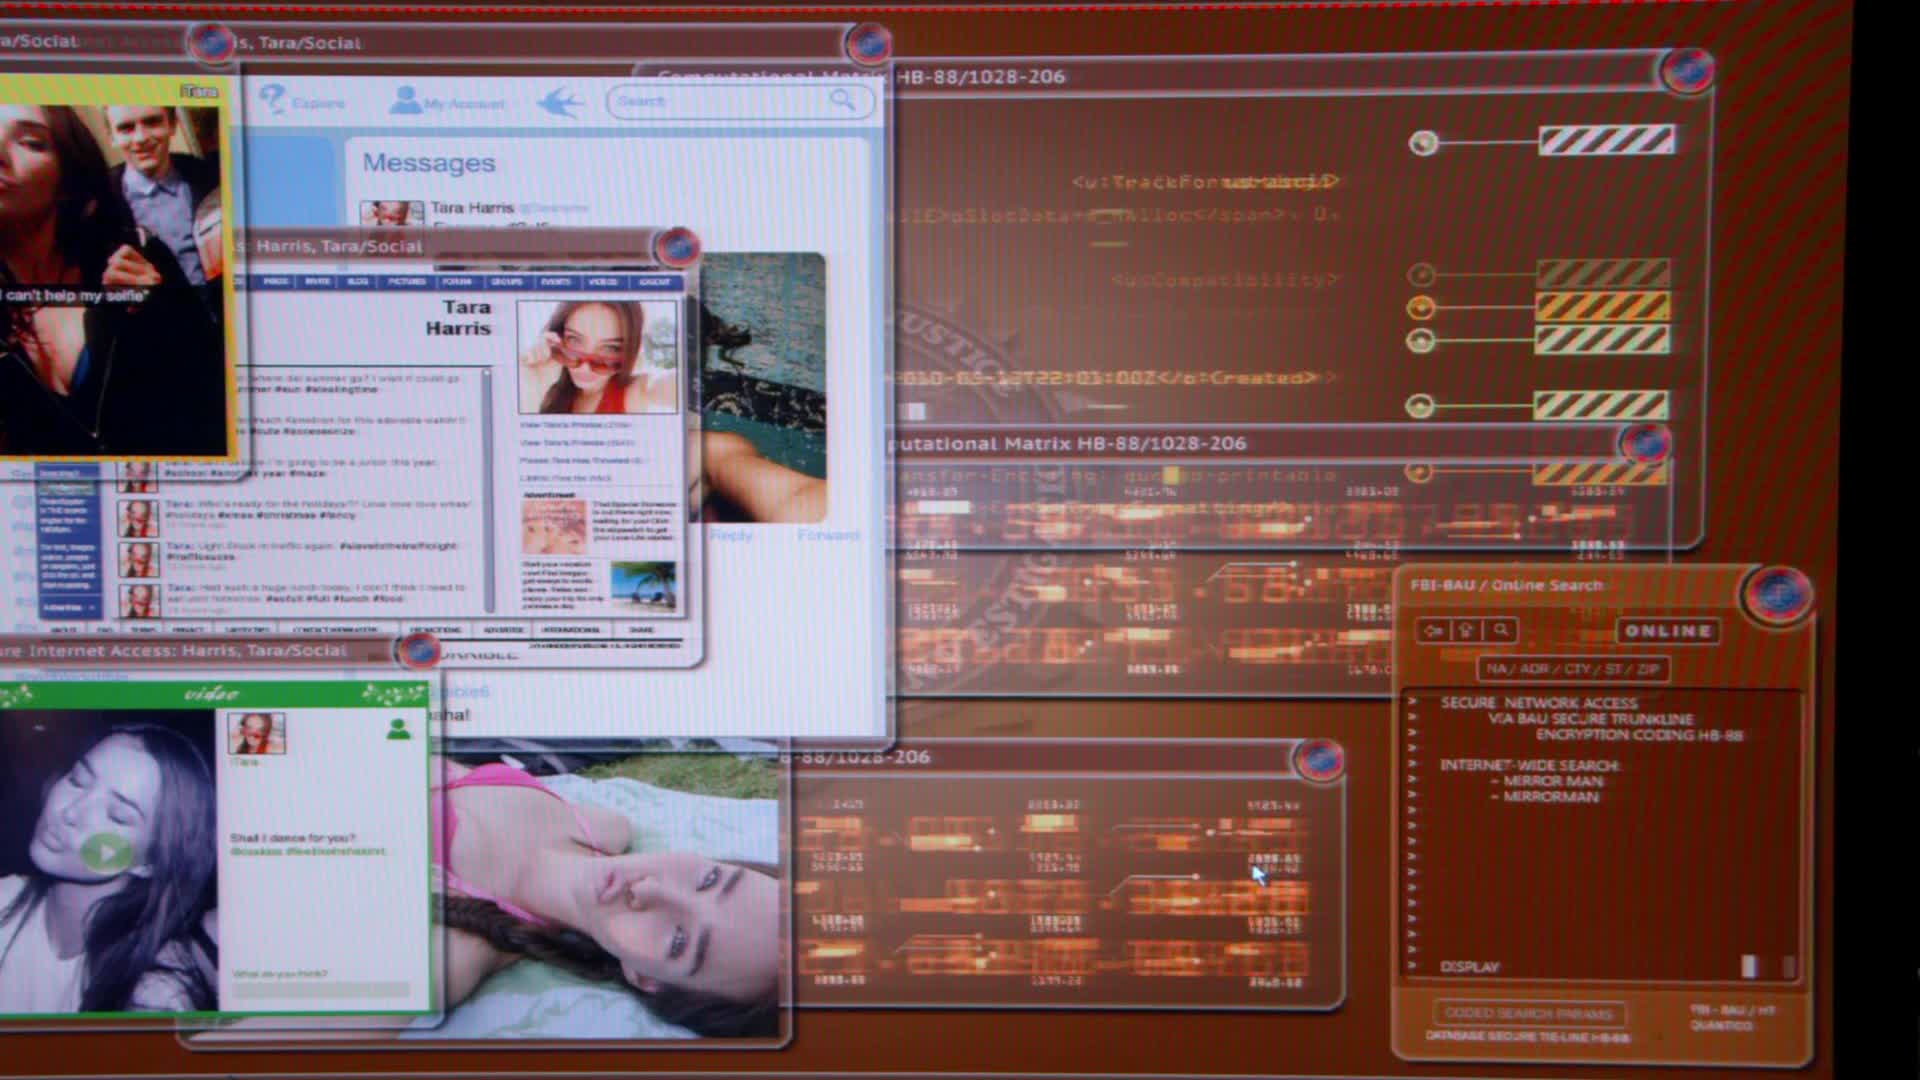Click the Explore question mark icon
Screen dimensions: 1920x1080
(x=272, y=99)
